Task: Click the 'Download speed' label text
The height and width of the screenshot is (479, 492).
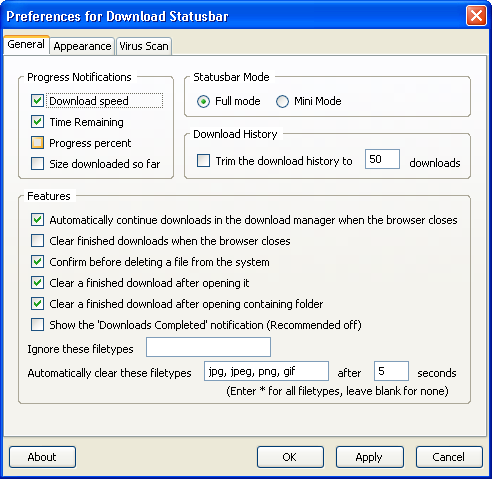Action: 89,101
